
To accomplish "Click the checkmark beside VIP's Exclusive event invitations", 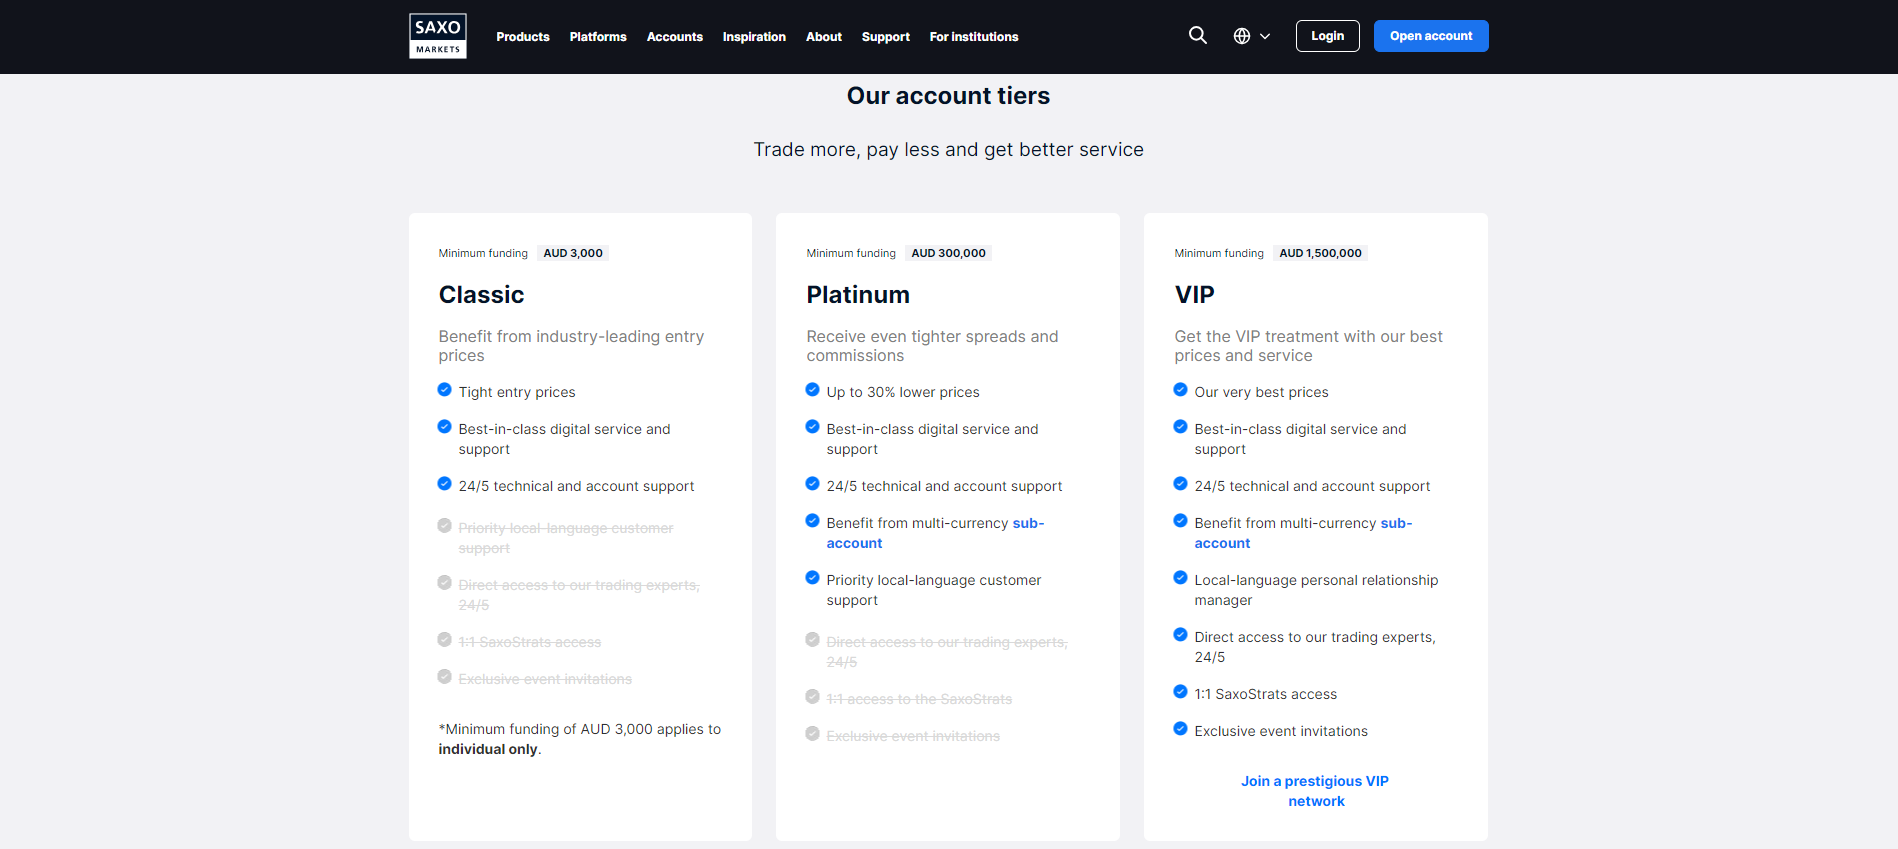I will click(1181, 729).
